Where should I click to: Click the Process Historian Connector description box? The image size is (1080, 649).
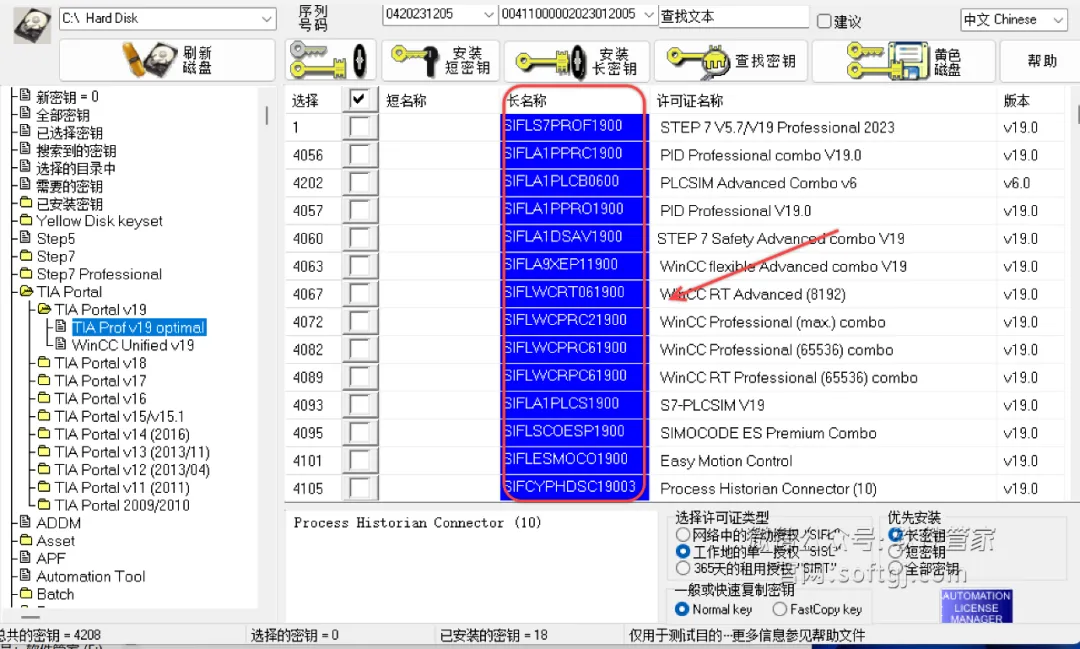(x=472, y=565)
